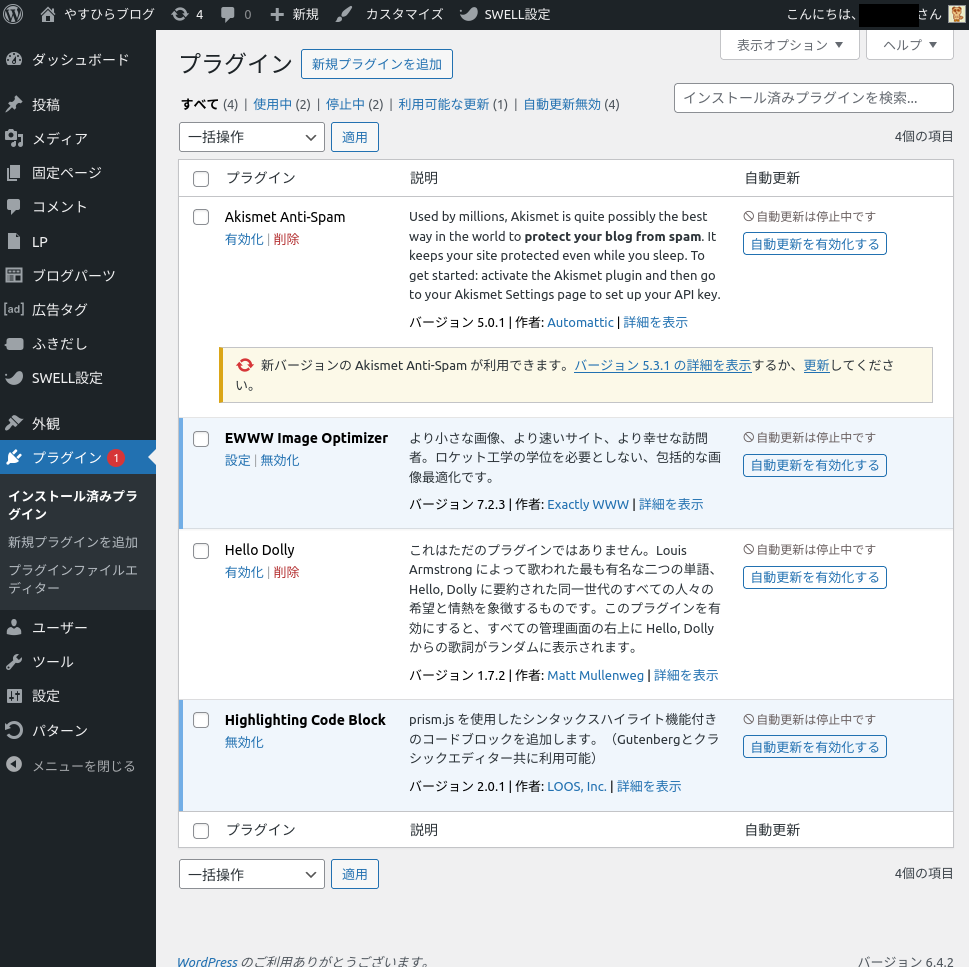Viewport: 969px width, 967px height.
Task: Click 無効化 link under EWWW Image Optimizer
Action: tap(280, 461)
